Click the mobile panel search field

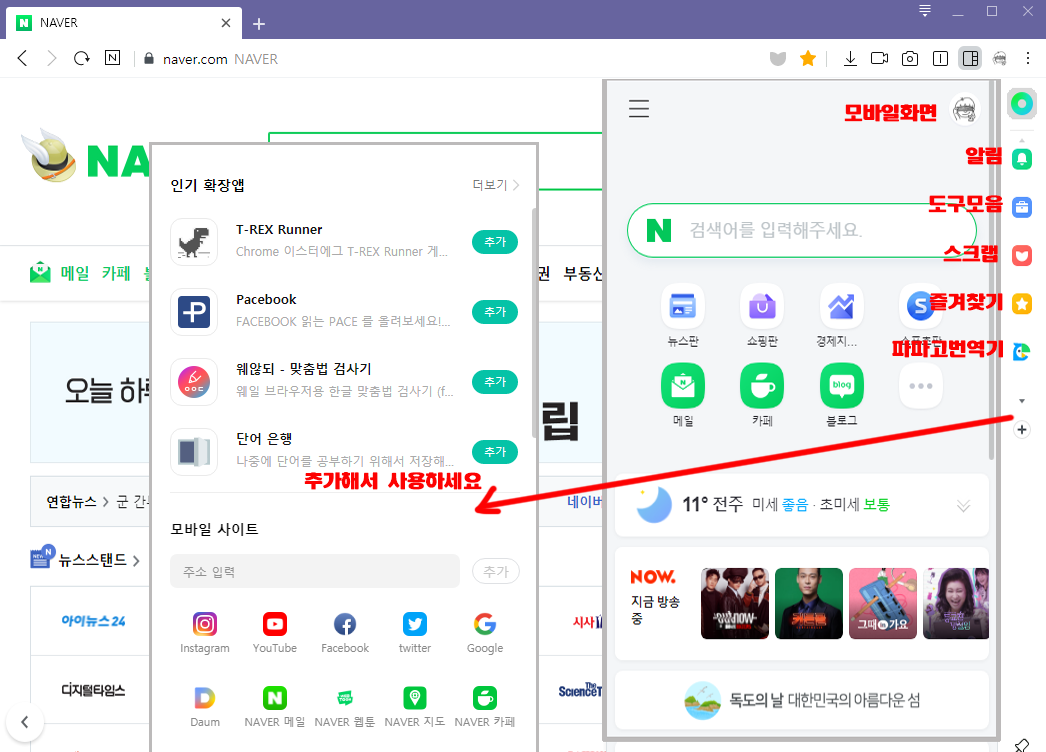(x=801, y=230)
